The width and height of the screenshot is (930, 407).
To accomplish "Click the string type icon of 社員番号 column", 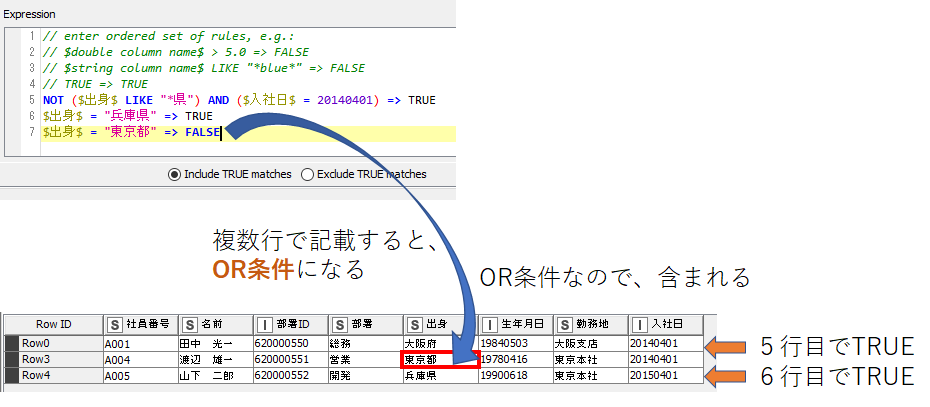I will pyautogui.click(x=114, y=325).
